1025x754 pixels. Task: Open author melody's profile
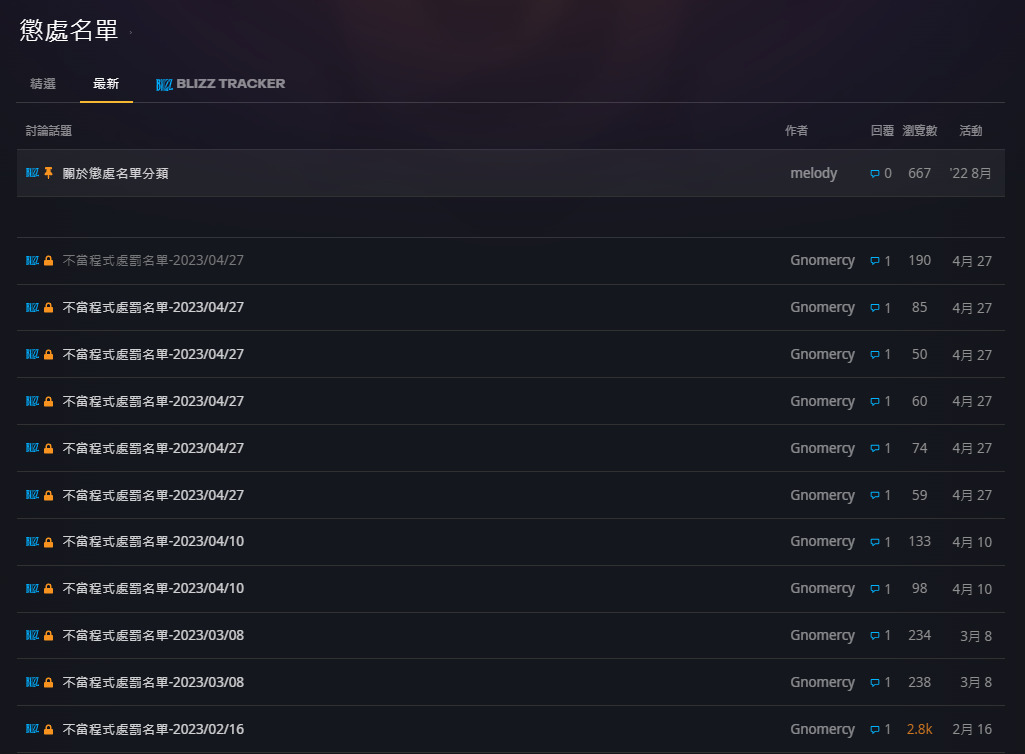click(813, 174)
